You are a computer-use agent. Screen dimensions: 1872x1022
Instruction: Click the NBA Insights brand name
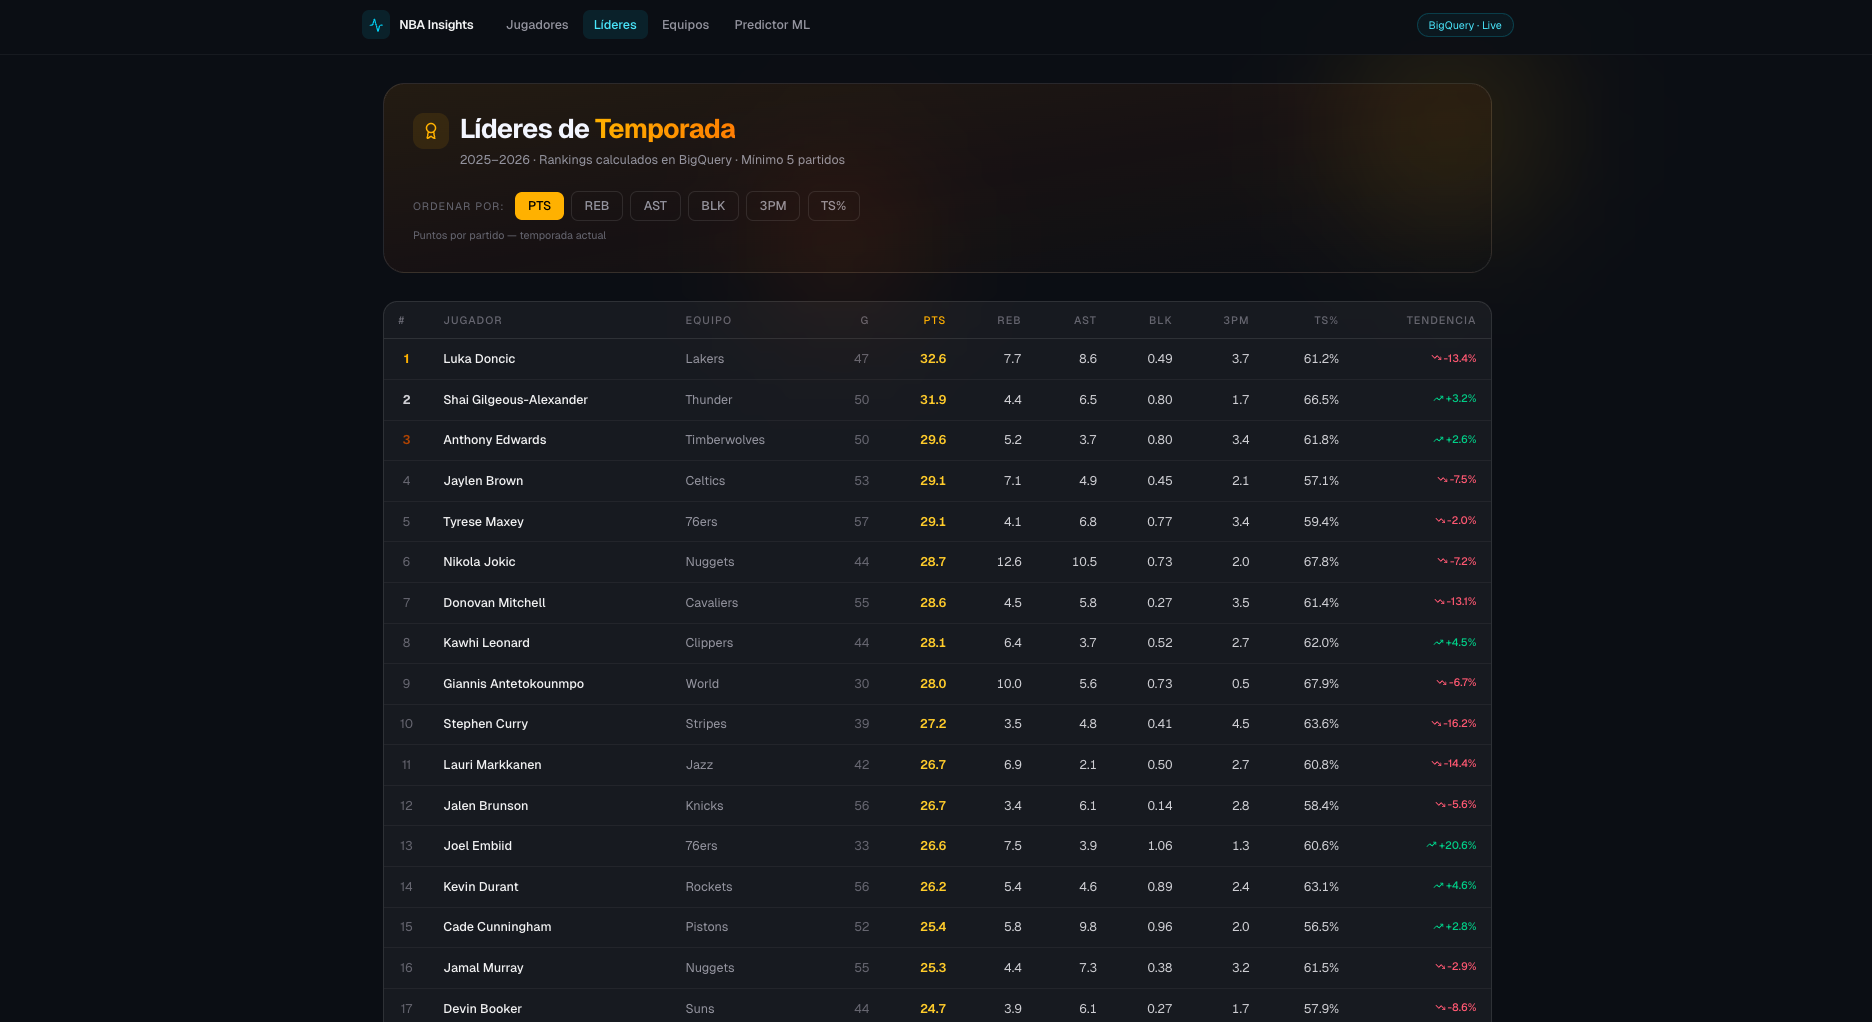pos(436,25)
